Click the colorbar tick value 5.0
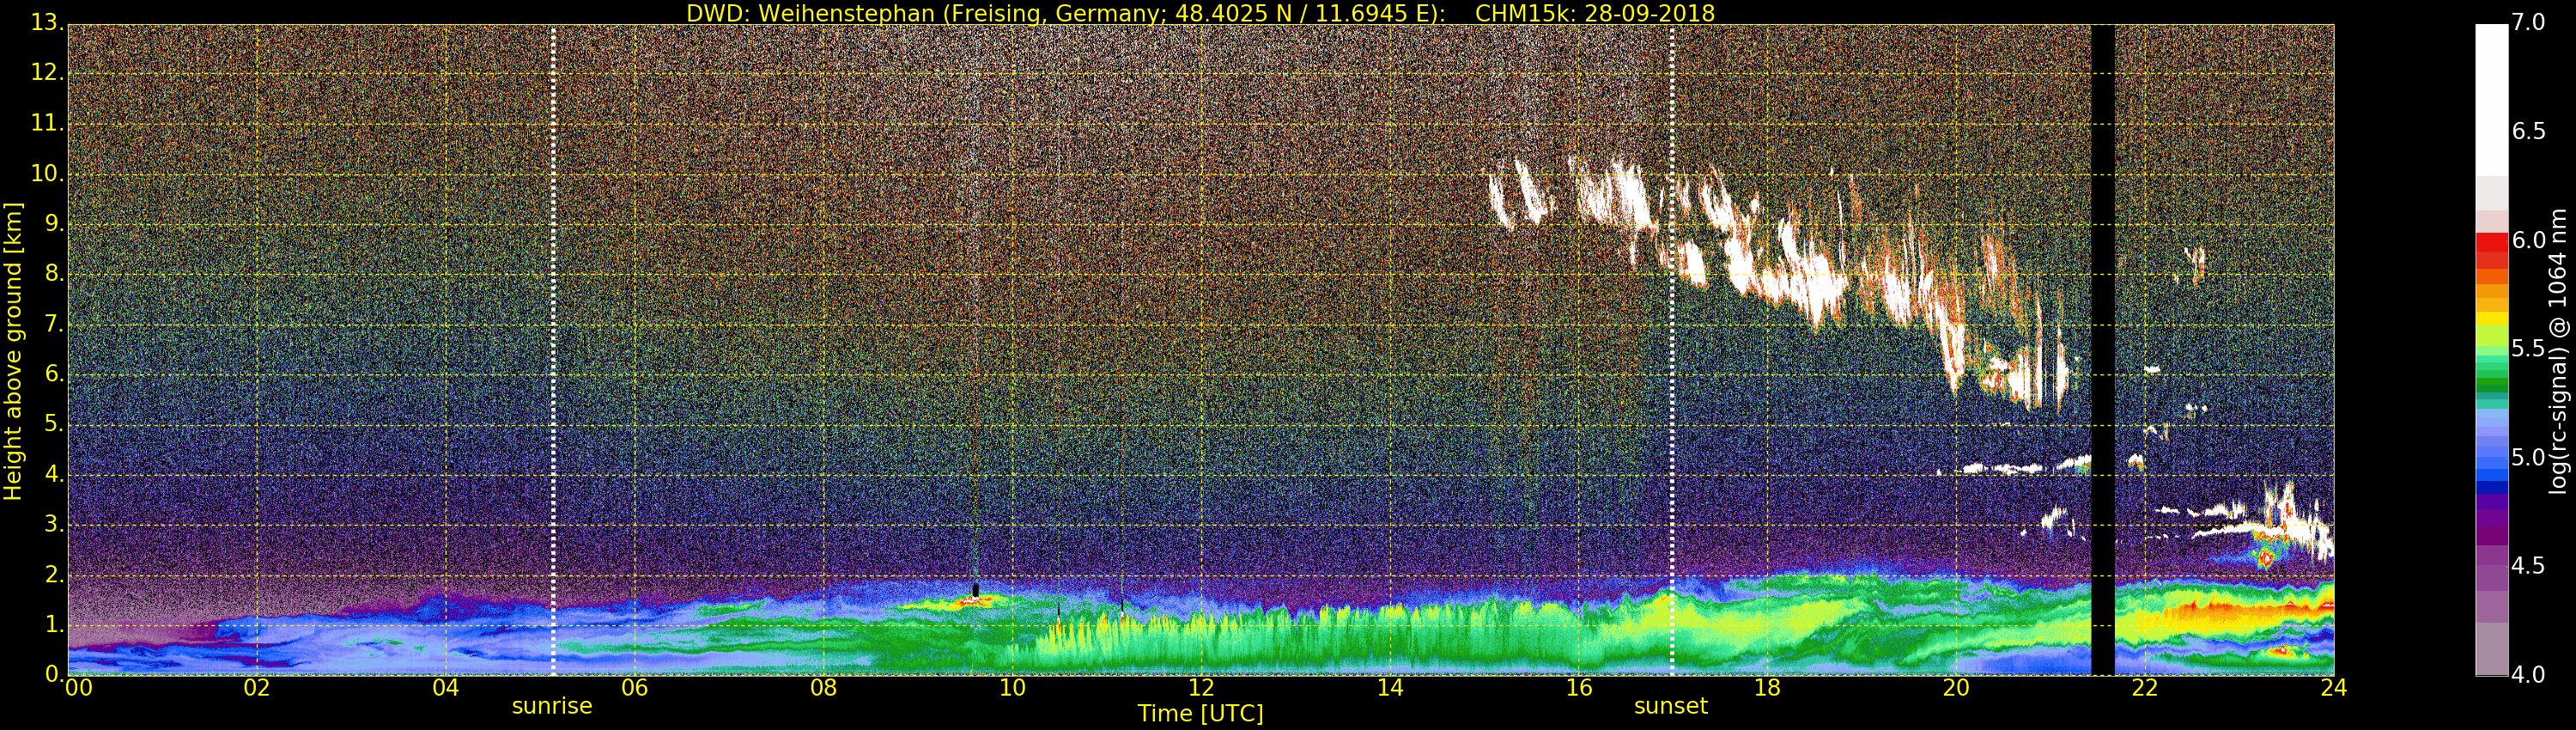This screenshot has height=730, width=2576. pyautogui.click(x=2529, y=457)
